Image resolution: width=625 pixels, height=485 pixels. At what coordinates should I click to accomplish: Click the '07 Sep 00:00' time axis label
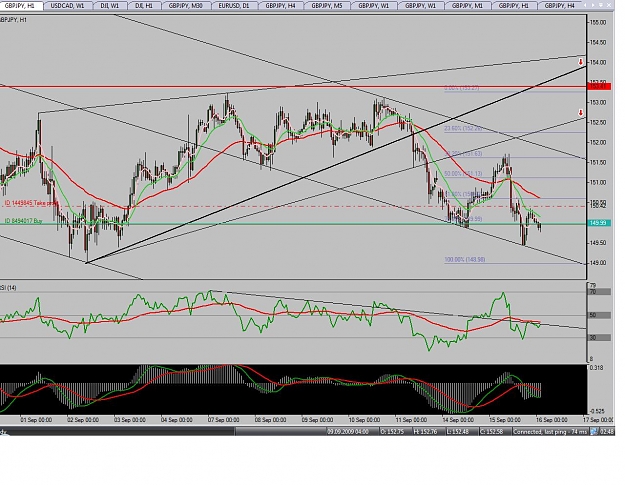pyautogui.click(x=224, y=420)
